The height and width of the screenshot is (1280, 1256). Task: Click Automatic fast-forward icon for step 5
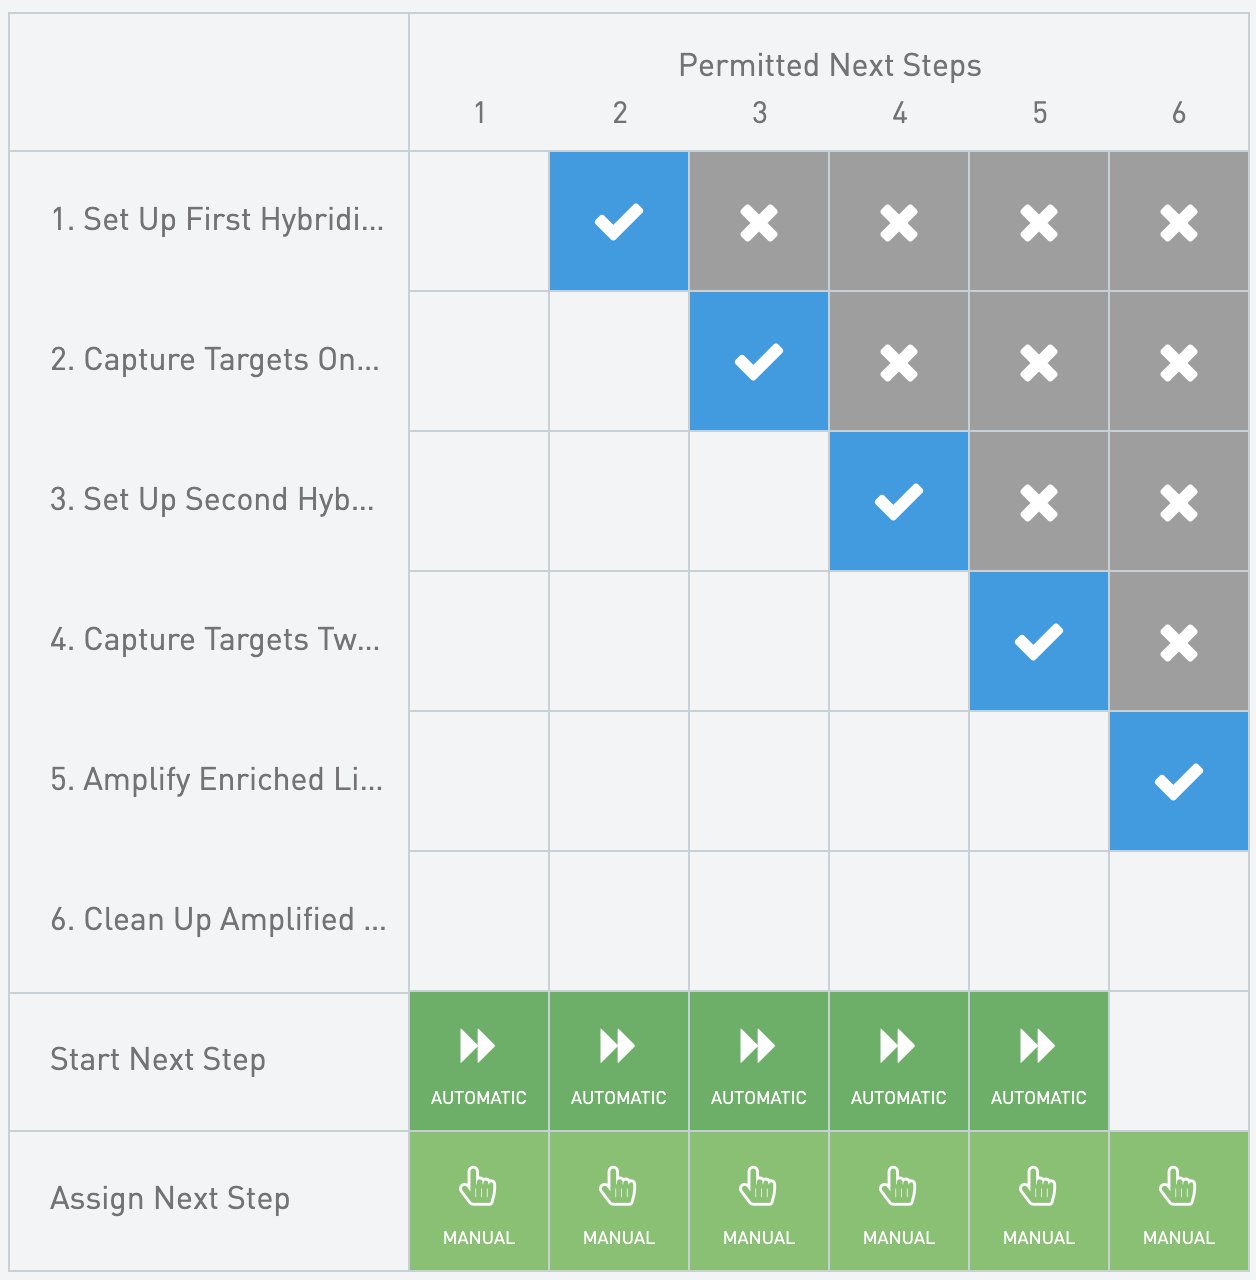pyautogui.click(x=1038, y=1046)
